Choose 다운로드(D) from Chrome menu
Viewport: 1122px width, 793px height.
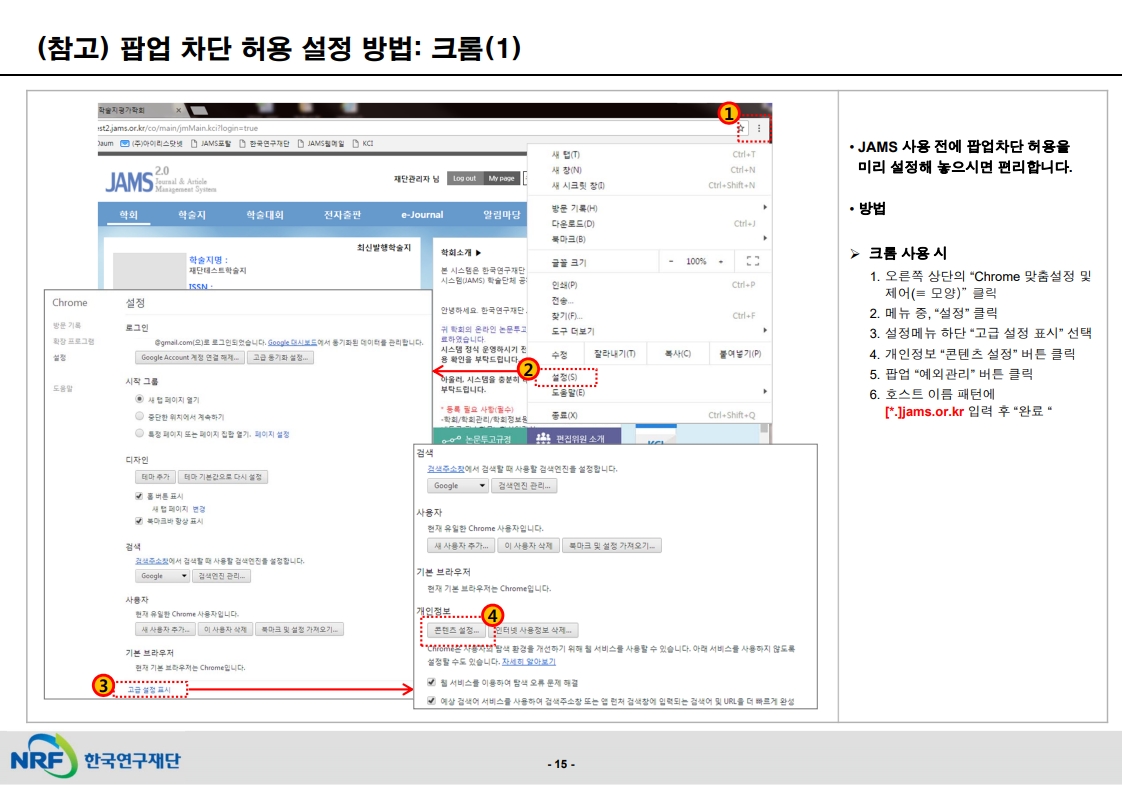coord(650,224)
